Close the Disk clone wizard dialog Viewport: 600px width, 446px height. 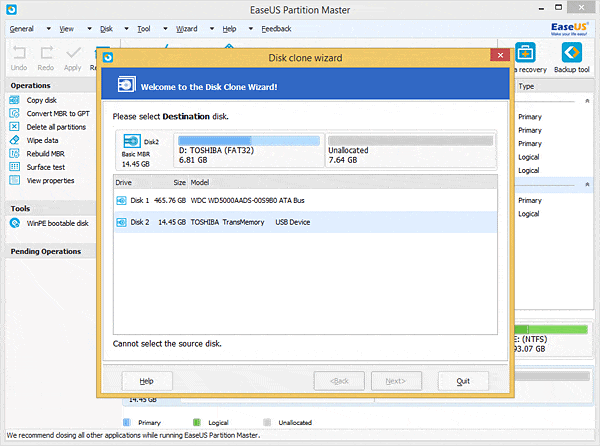coord(500,55)
